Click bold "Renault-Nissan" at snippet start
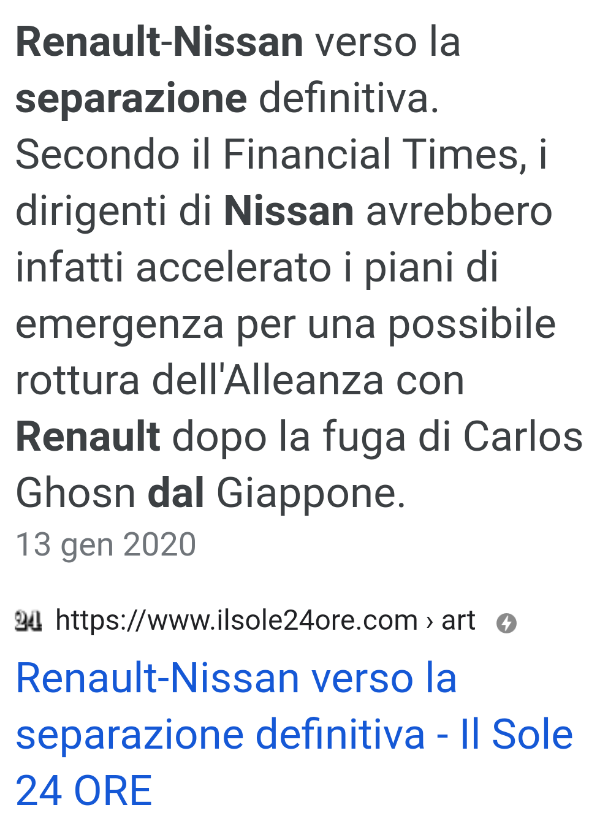Viewport: 600px width, 821px height. [159, 42]
